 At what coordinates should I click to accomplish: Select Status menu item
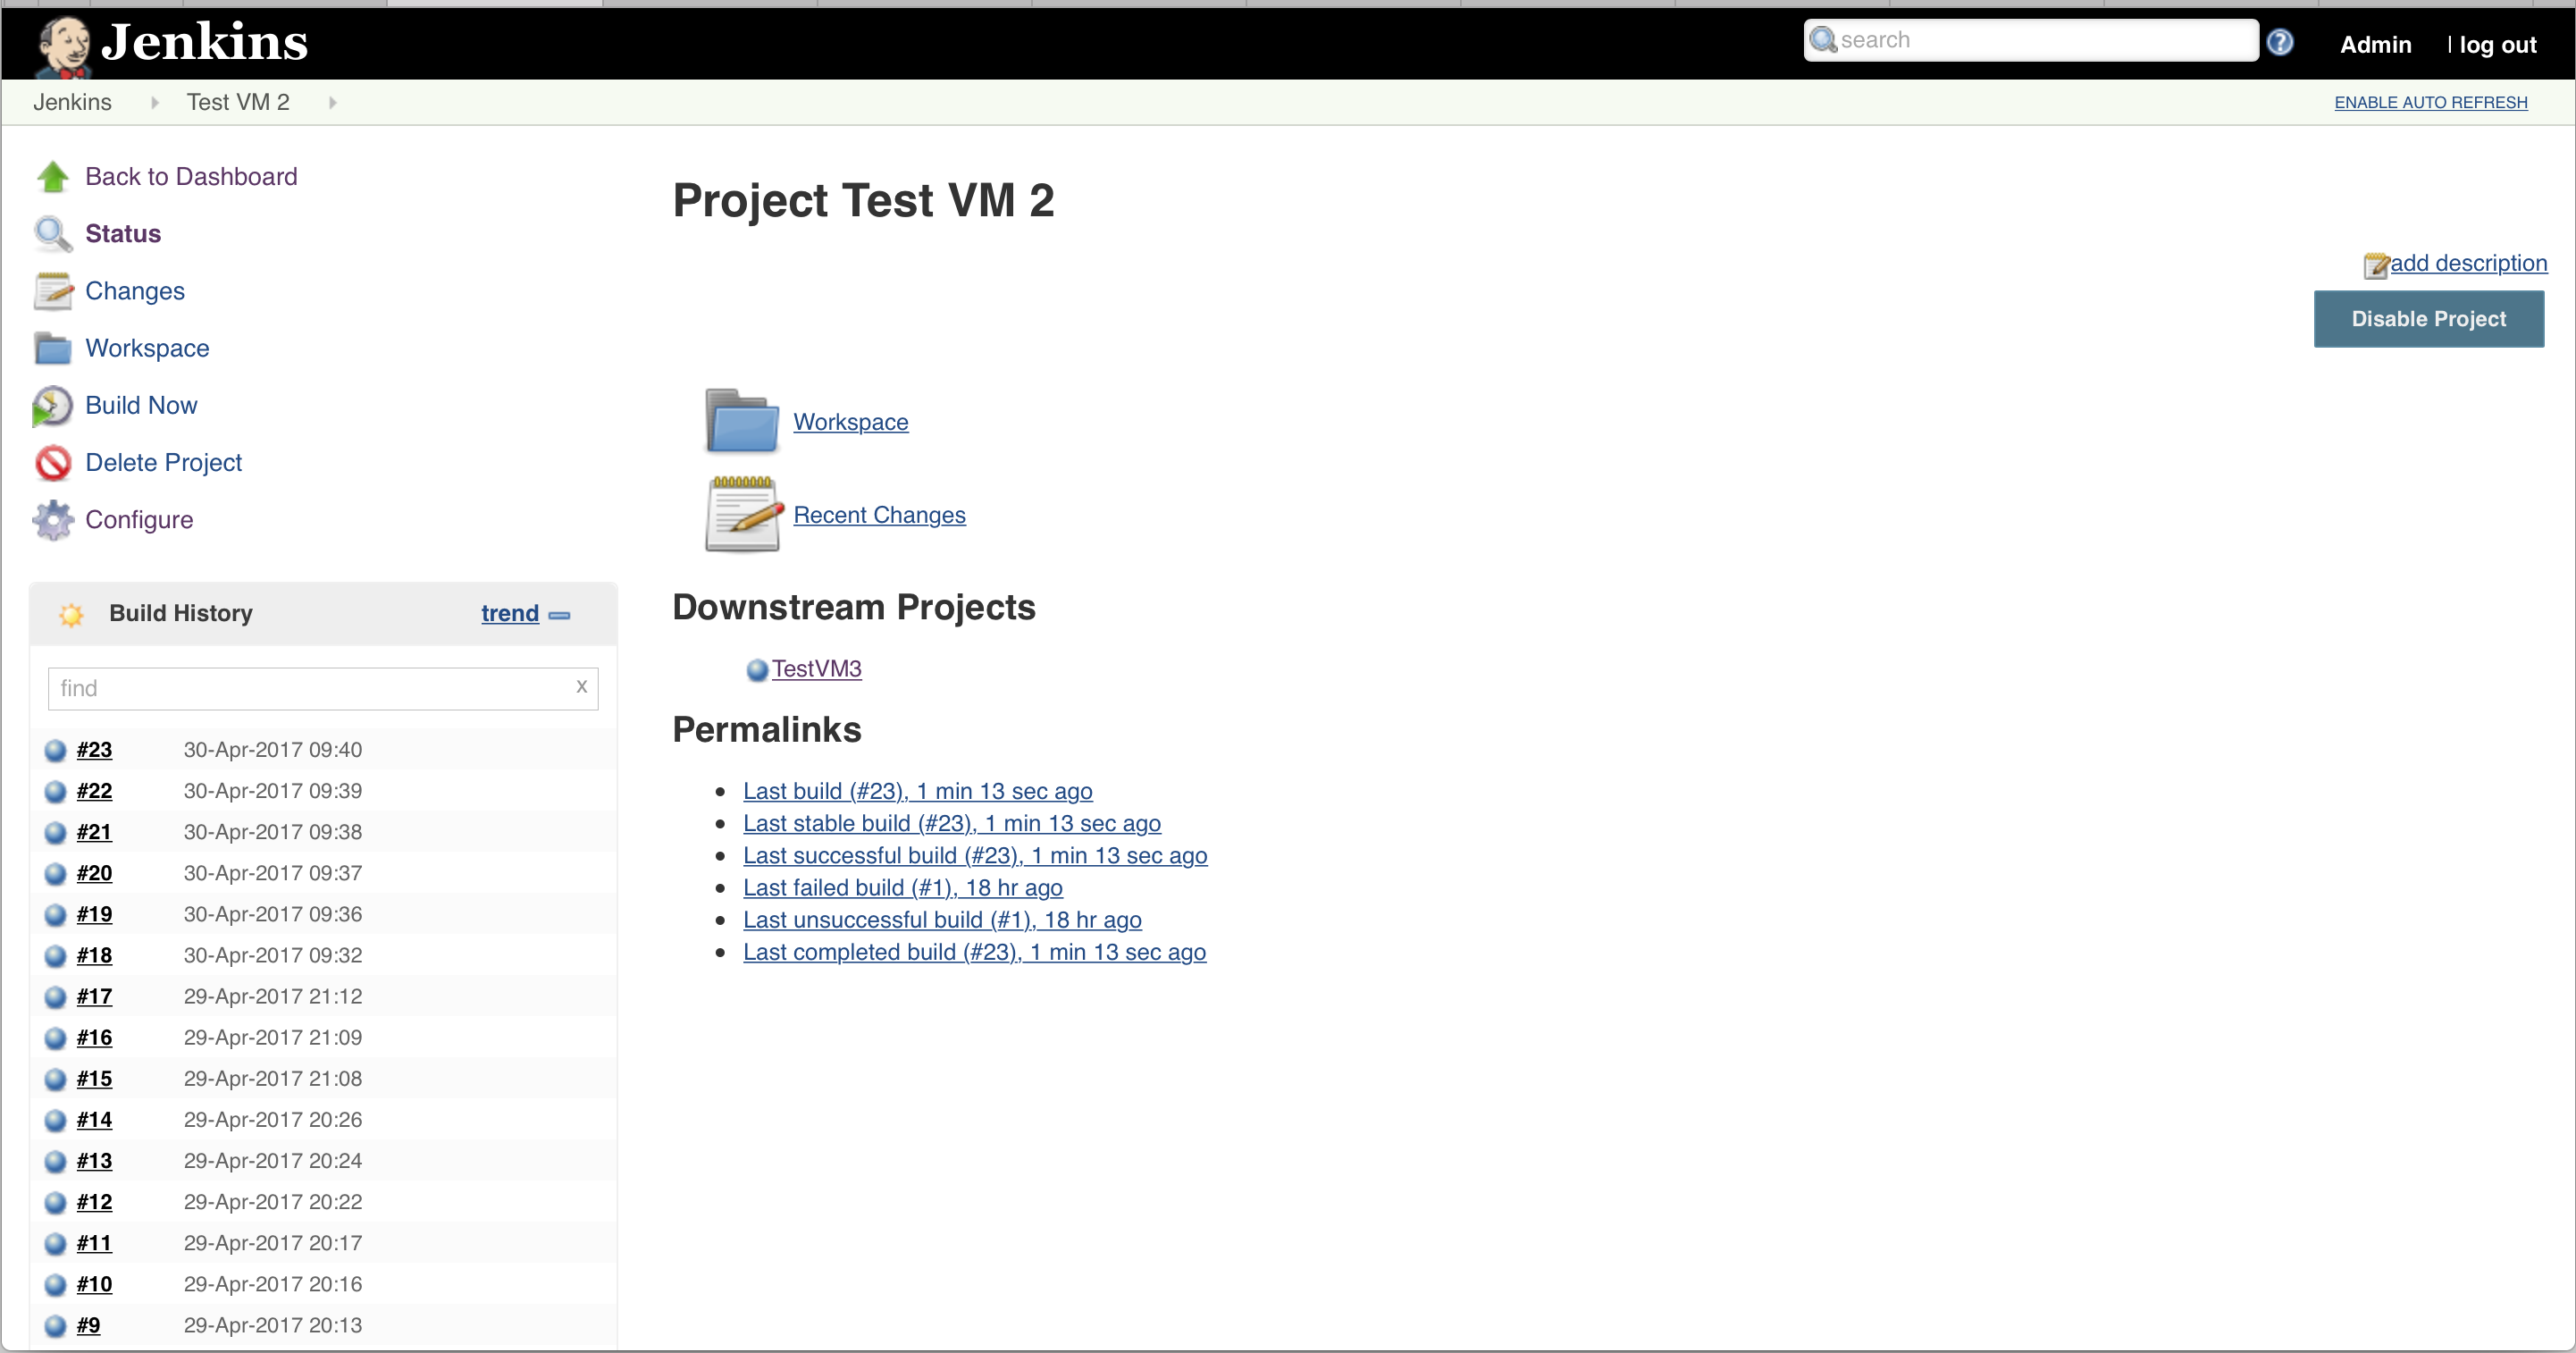[x=122, y=231]
